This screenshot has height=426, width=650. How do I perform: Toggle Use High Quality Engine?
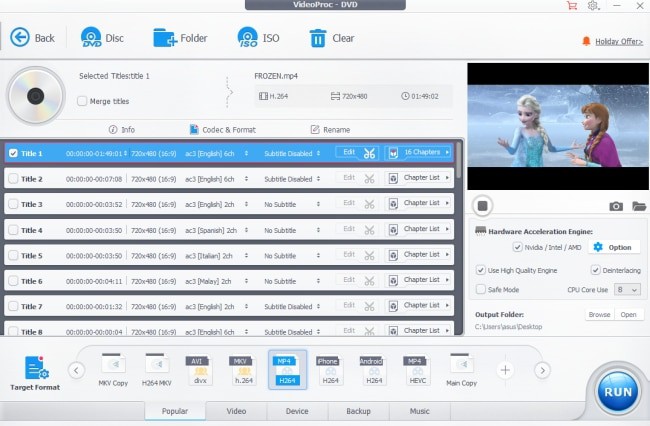[480, 270]
